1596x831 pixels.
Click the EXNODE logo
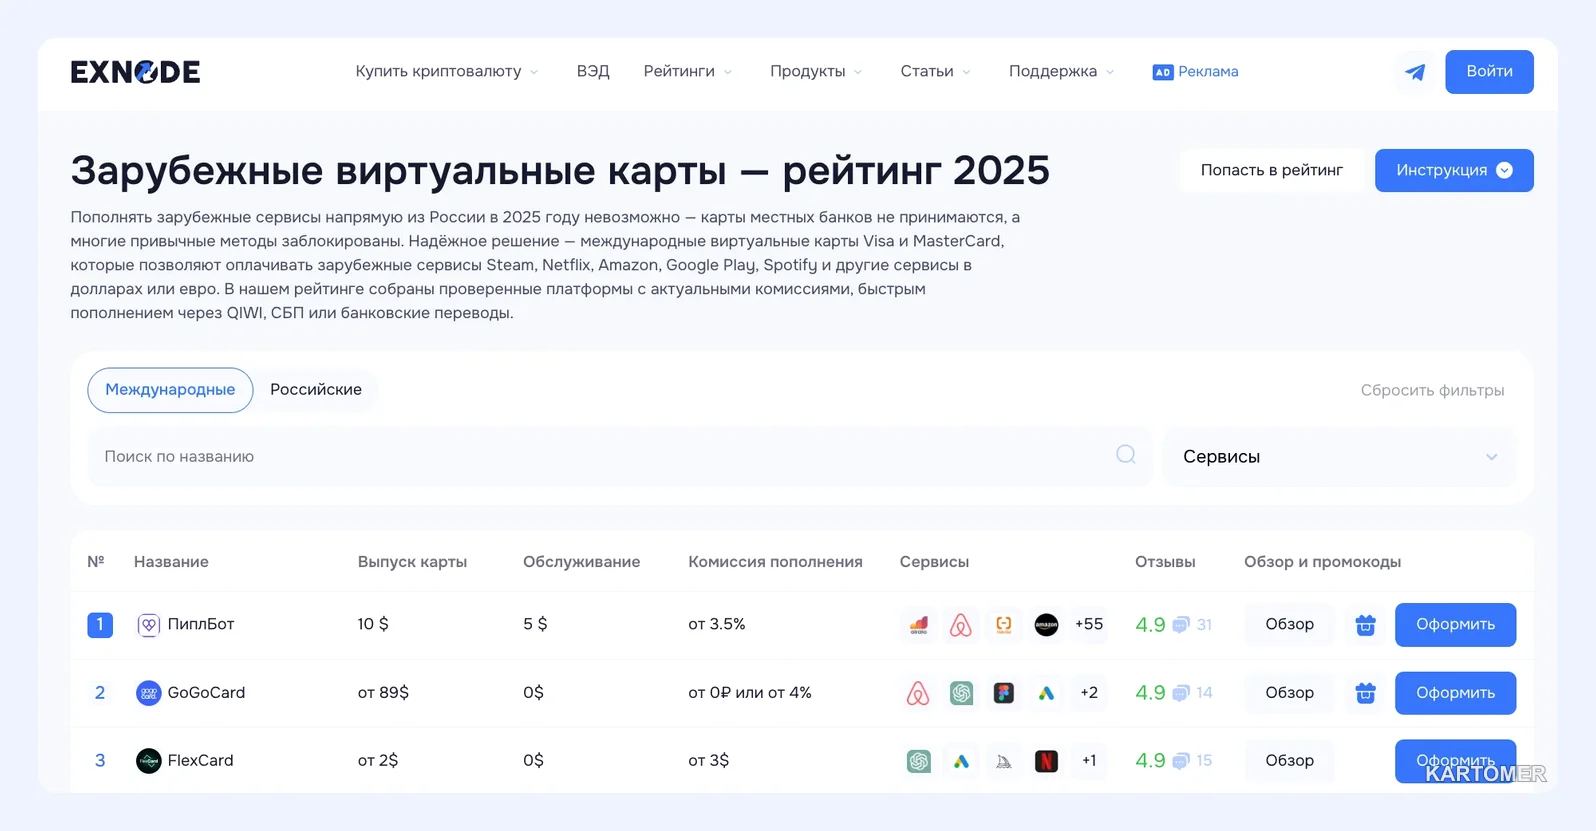[135, 72]
